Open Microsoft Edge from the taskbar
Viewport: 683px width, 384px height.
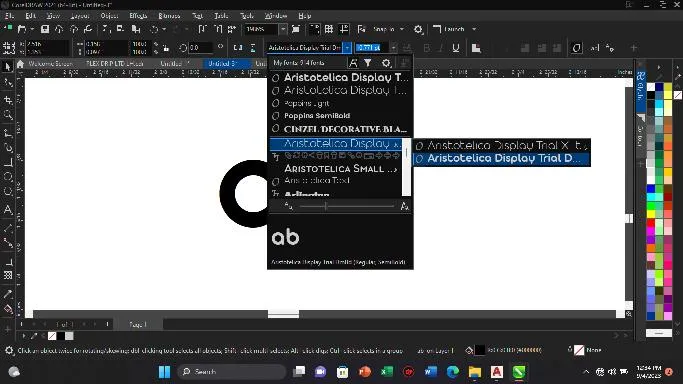pos(453,372)
